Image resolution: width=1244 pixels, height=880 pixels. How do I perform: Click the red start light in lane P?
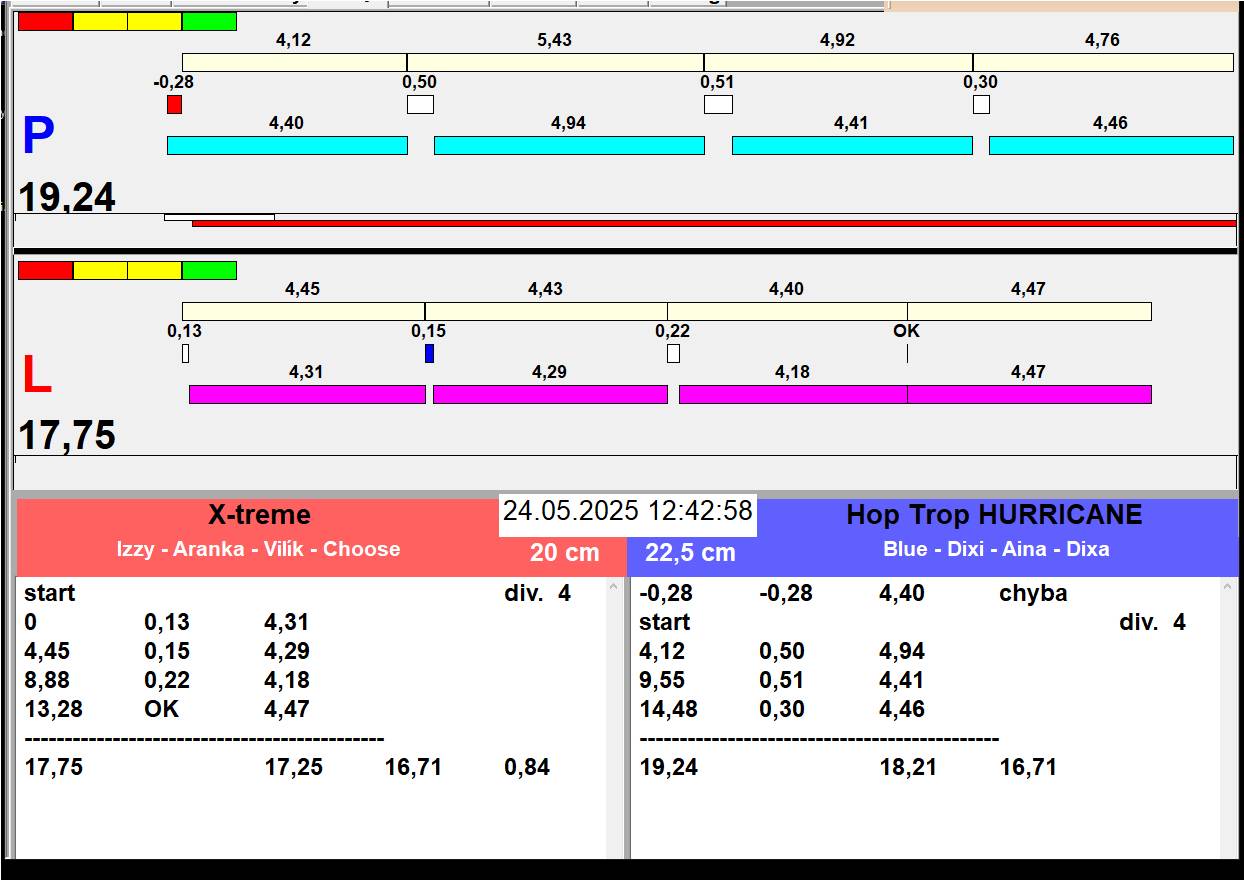click(x=45, y=22)
